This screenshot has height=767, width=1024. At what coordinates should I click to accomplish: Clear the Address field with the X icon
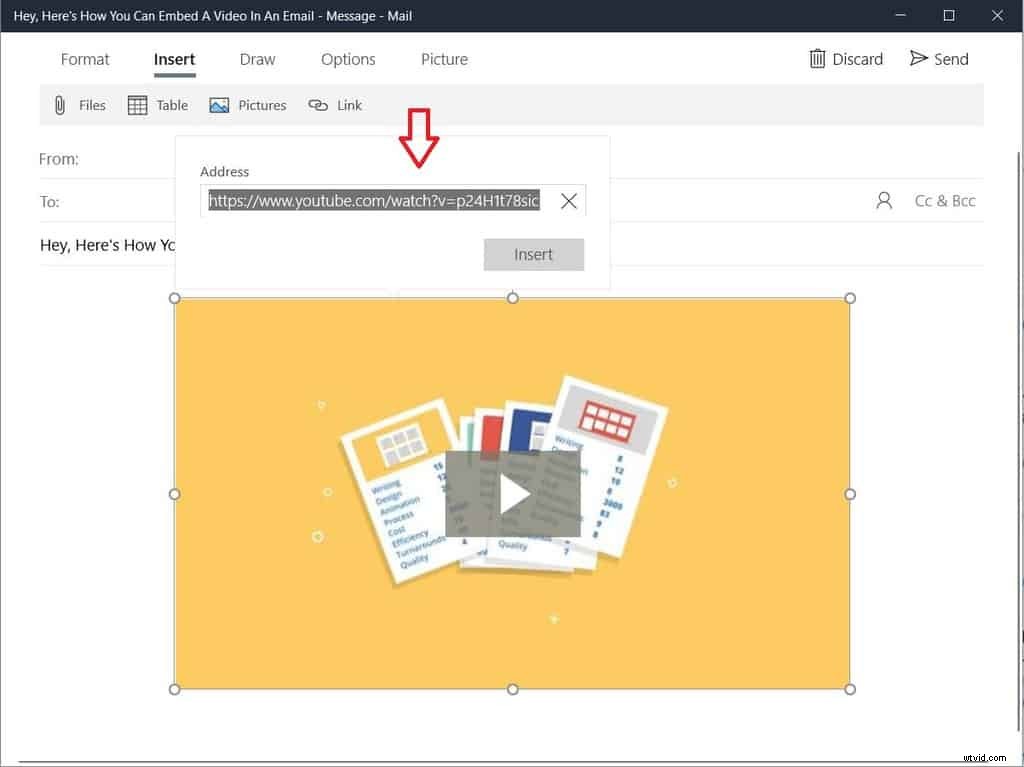click(x=569, y=200)
